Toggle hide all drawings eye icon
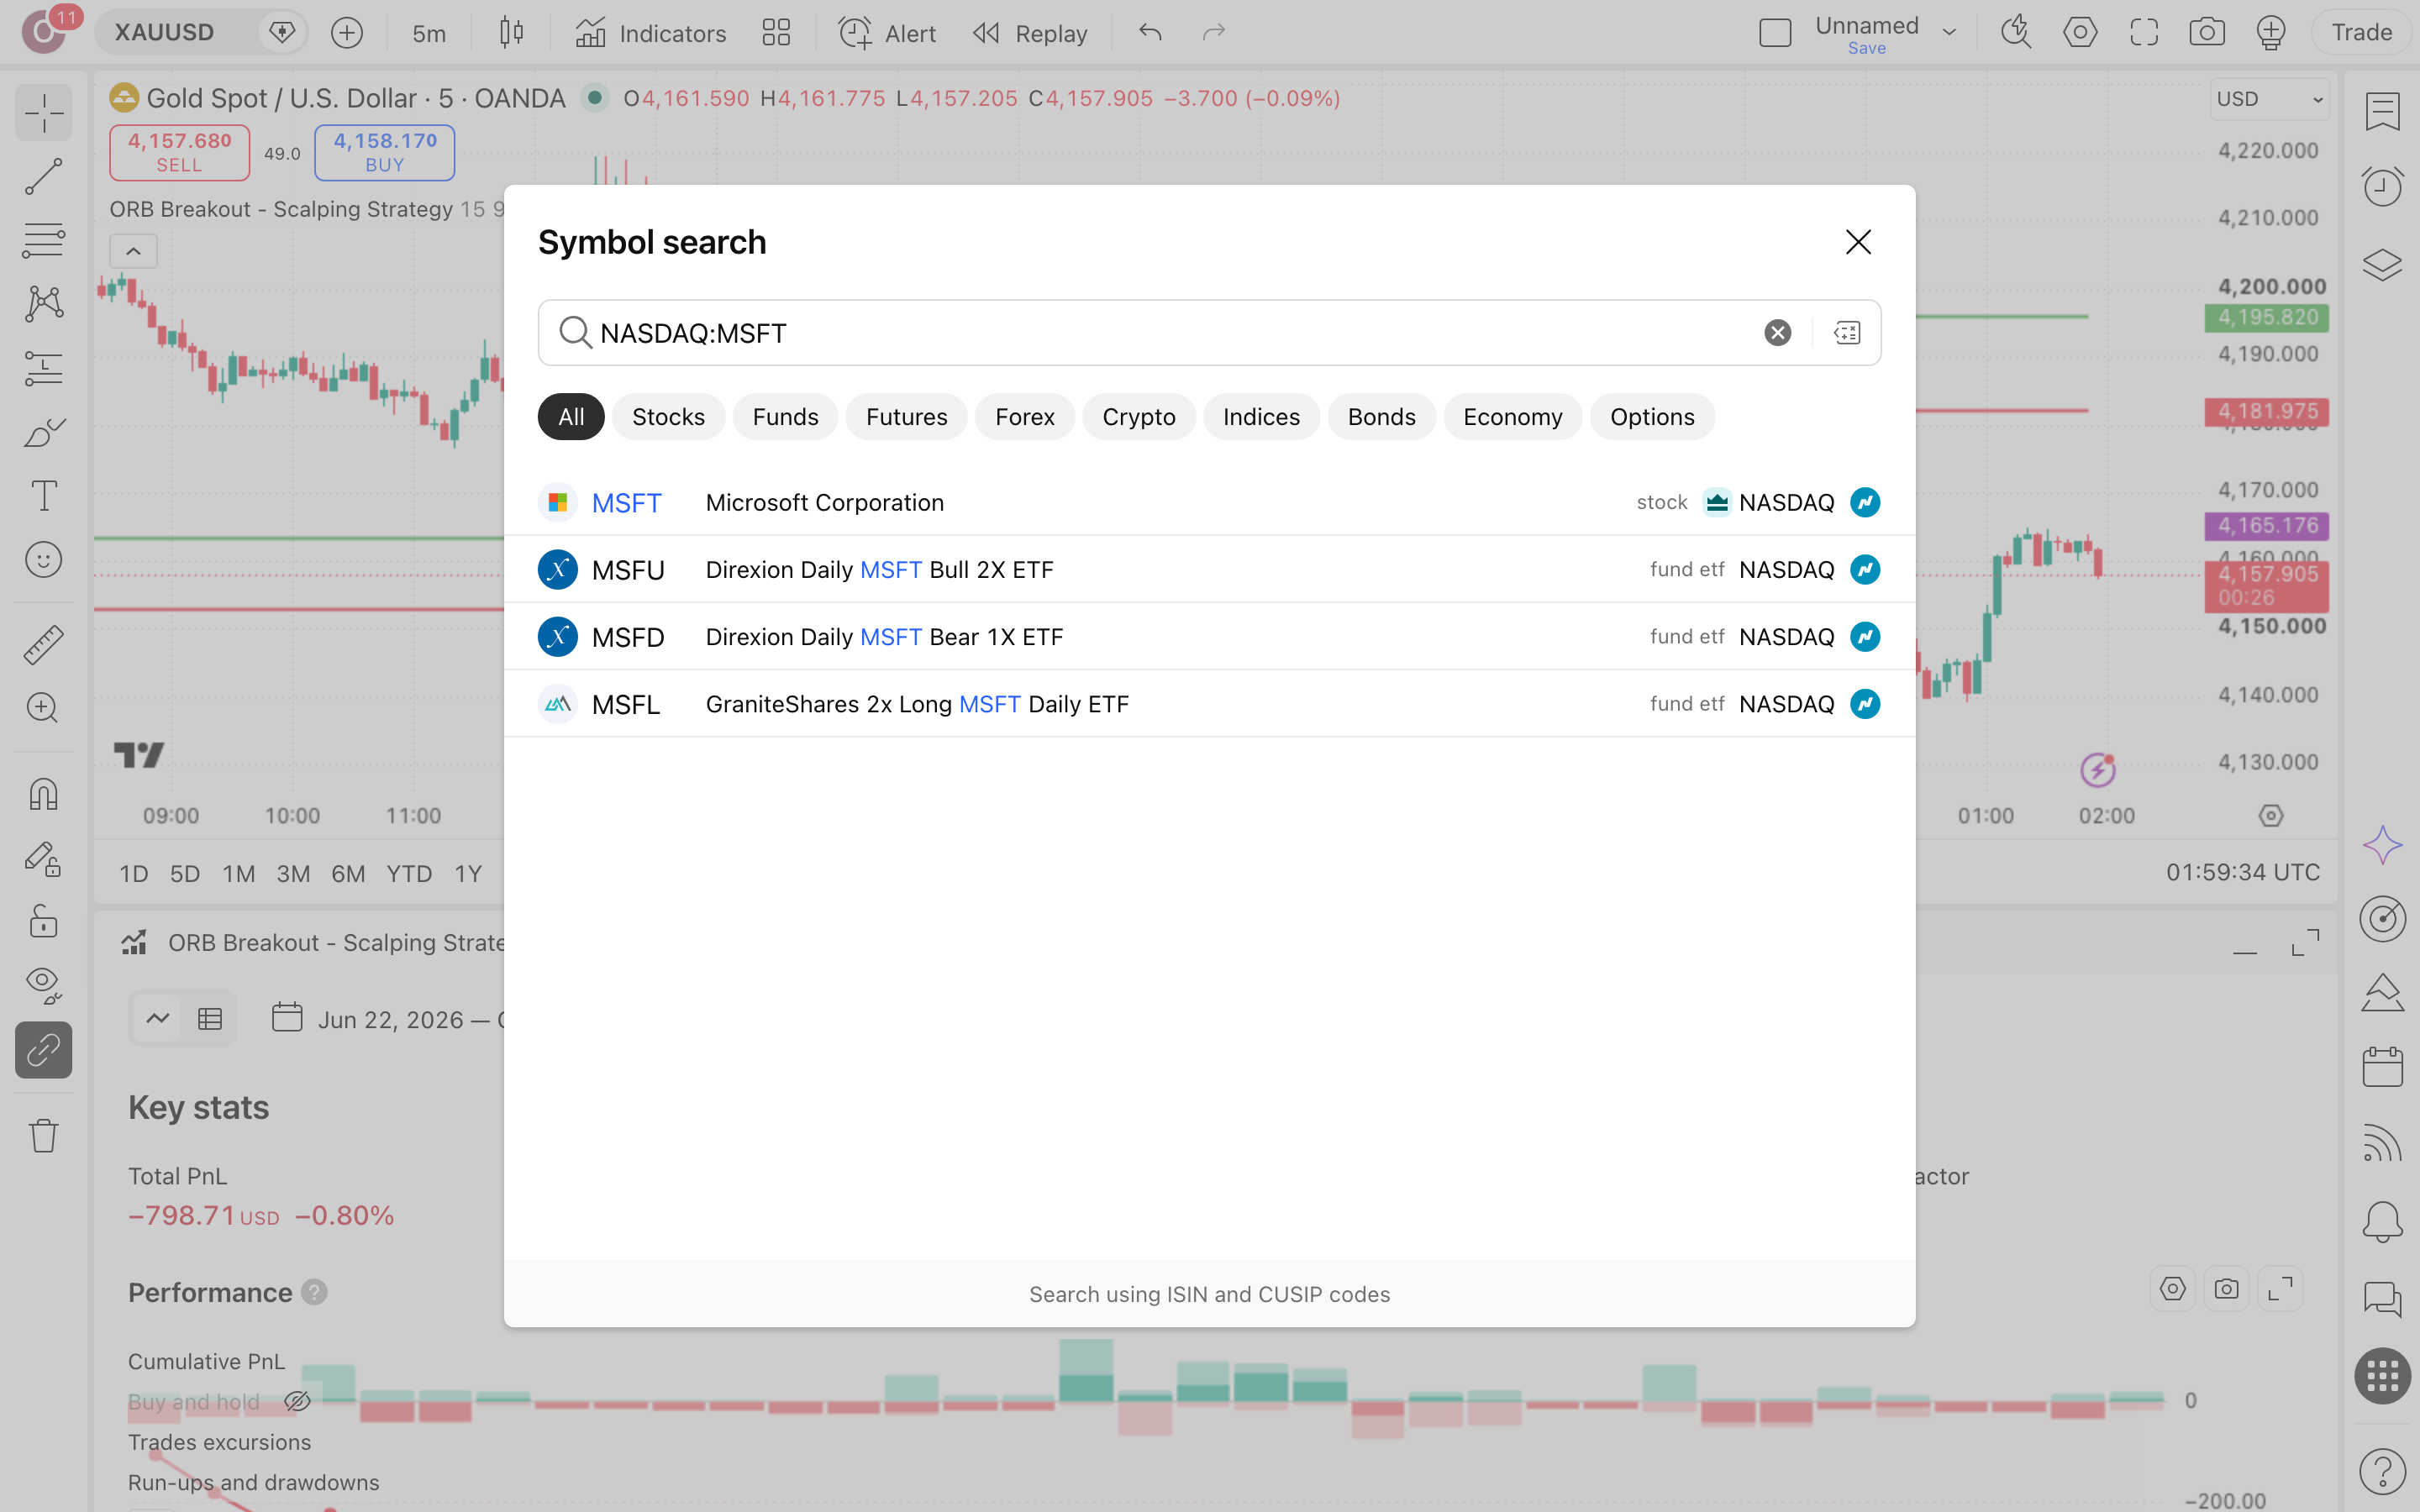Viewport: 2420px width, 1512px height. point(43,985)
